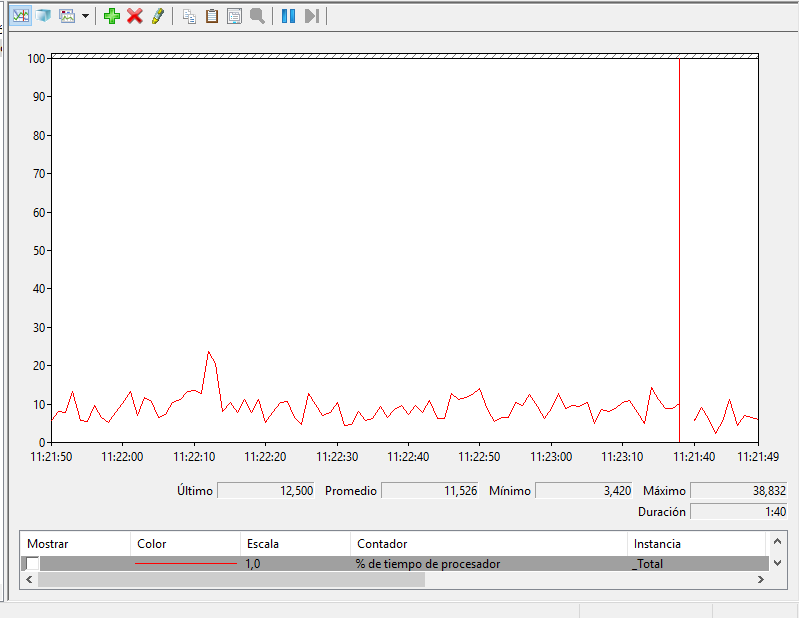Click the Último value field 12,500

266,491
